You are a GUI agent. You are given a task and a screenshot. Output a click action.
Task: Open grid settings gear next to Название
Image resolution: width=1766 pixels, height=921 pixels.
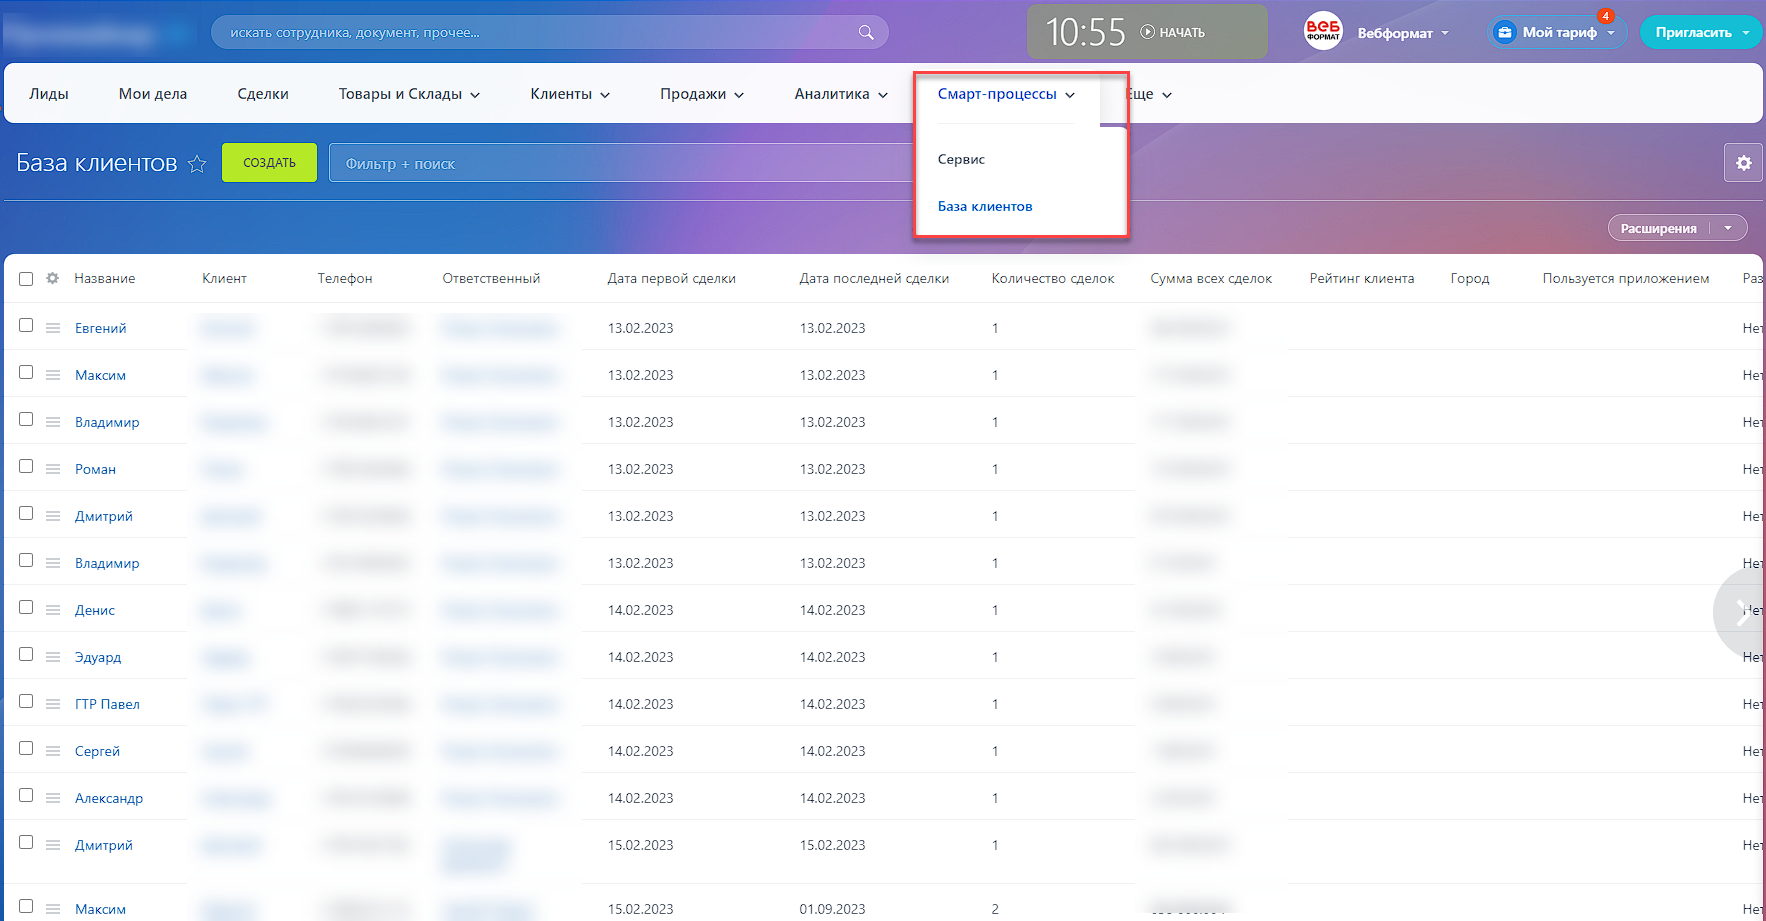(x=52, y=278)
